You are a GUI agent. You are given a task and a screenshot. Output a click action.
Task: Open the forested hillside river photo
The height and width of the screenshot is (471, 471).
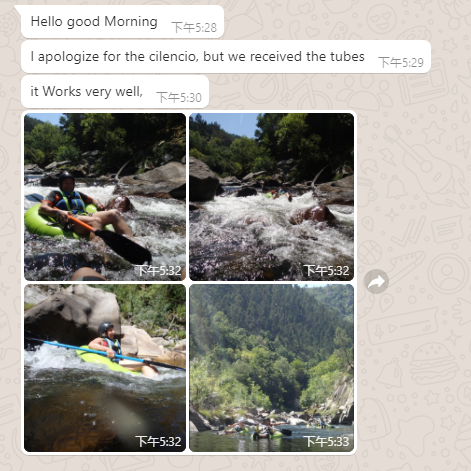272,368
